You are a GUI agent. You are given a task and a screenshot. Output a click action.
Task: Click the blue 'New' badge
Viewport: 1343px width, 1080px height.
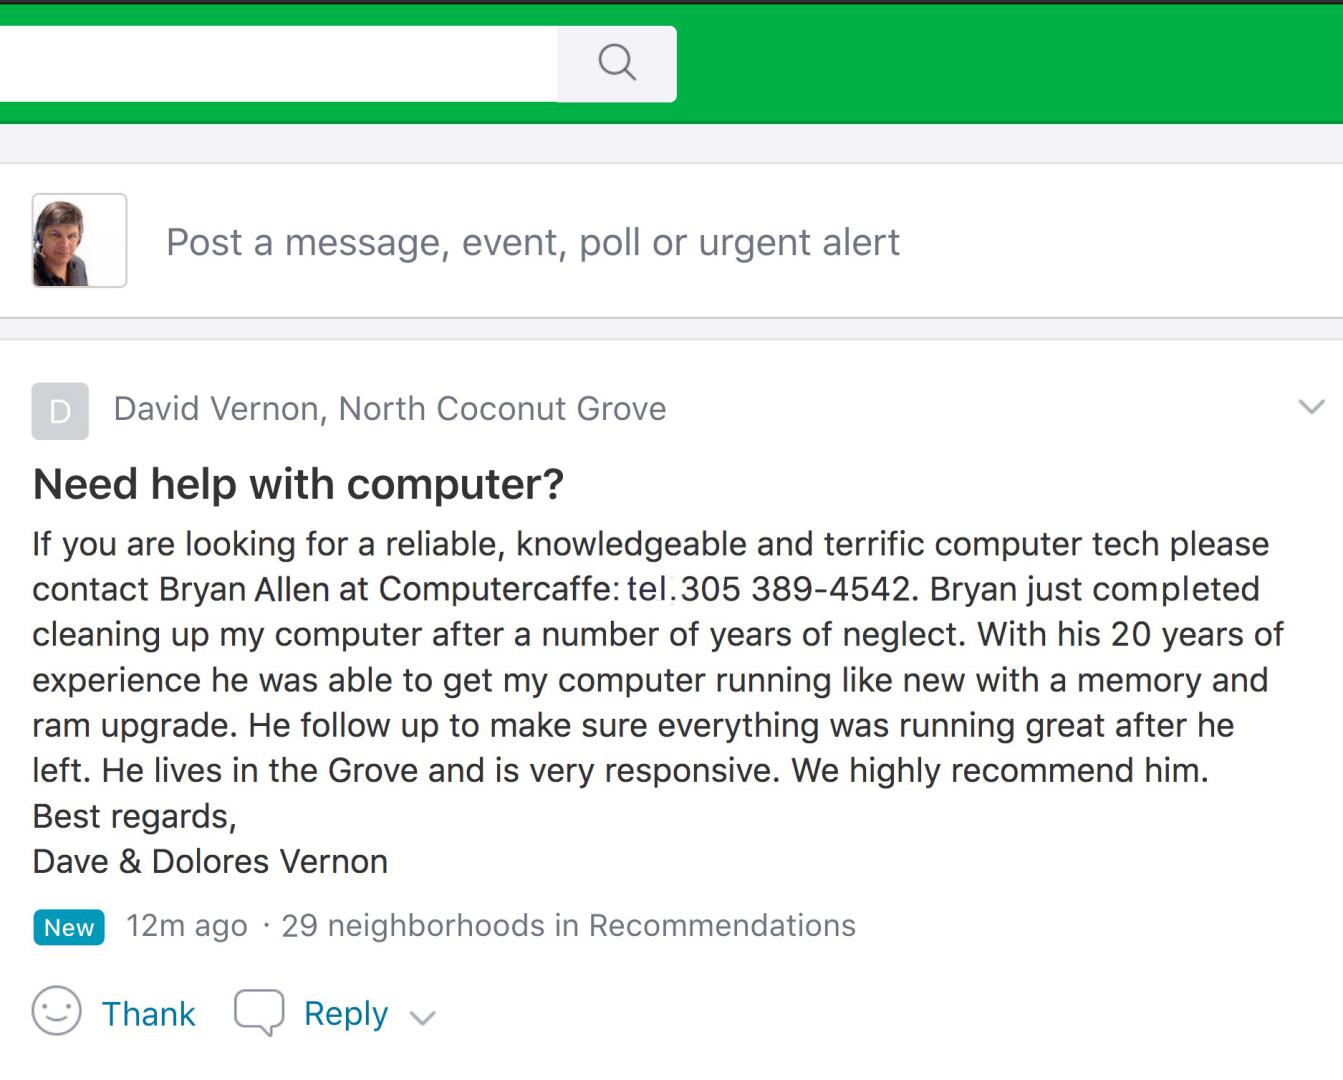pyautogui.click(x=69, y=927)
